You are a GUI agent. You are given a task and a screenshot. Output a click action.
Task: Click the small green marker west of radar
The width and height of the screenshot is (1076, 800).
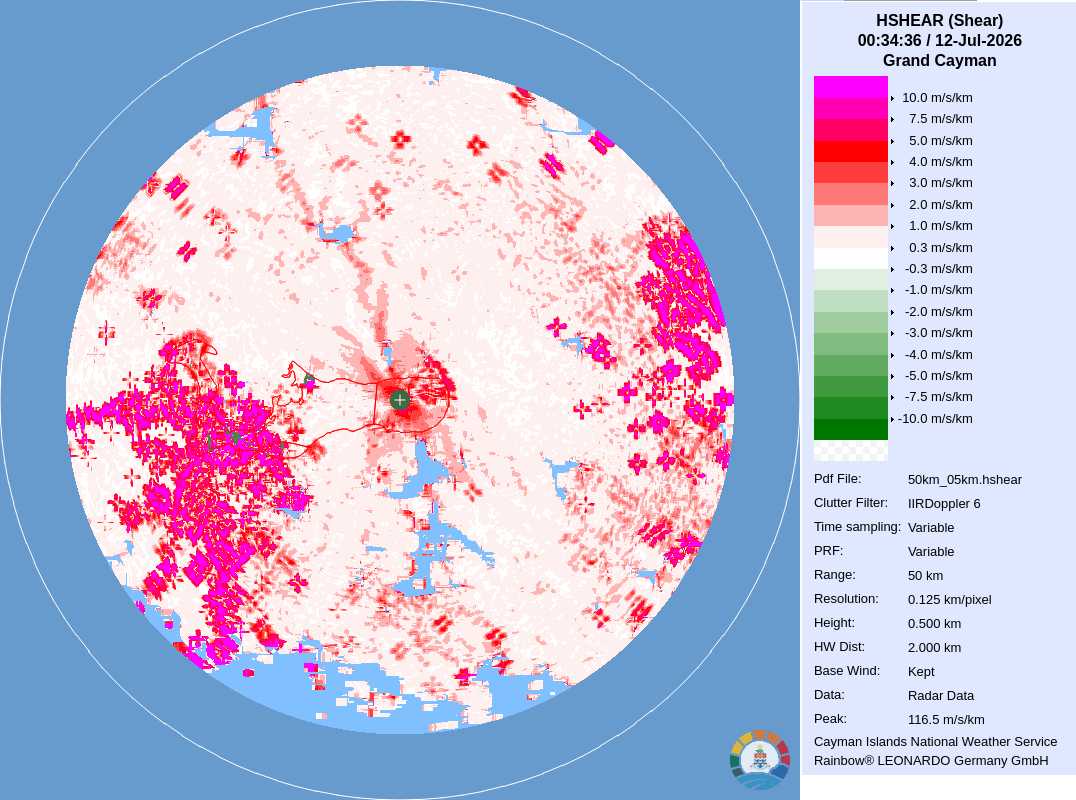(x=309, y=379)
